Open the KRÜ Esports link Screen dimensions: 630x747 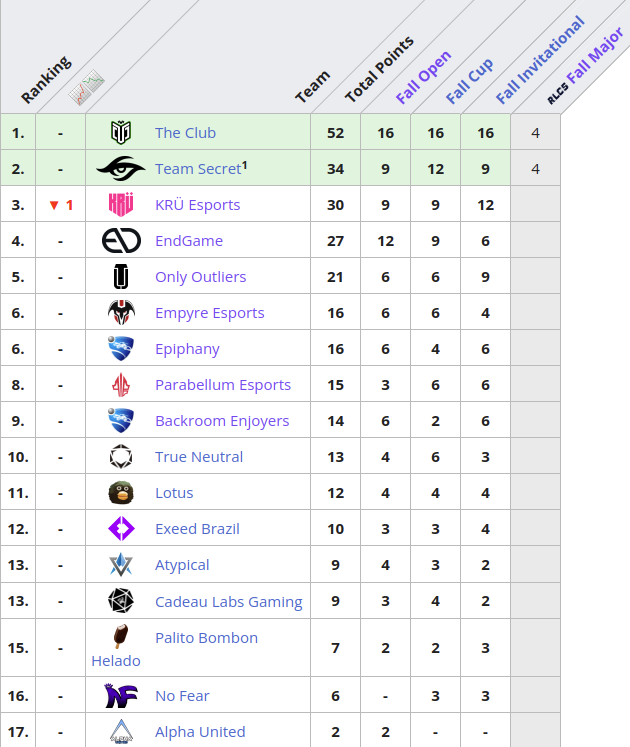pyautogui.click(x=197, y=205)
